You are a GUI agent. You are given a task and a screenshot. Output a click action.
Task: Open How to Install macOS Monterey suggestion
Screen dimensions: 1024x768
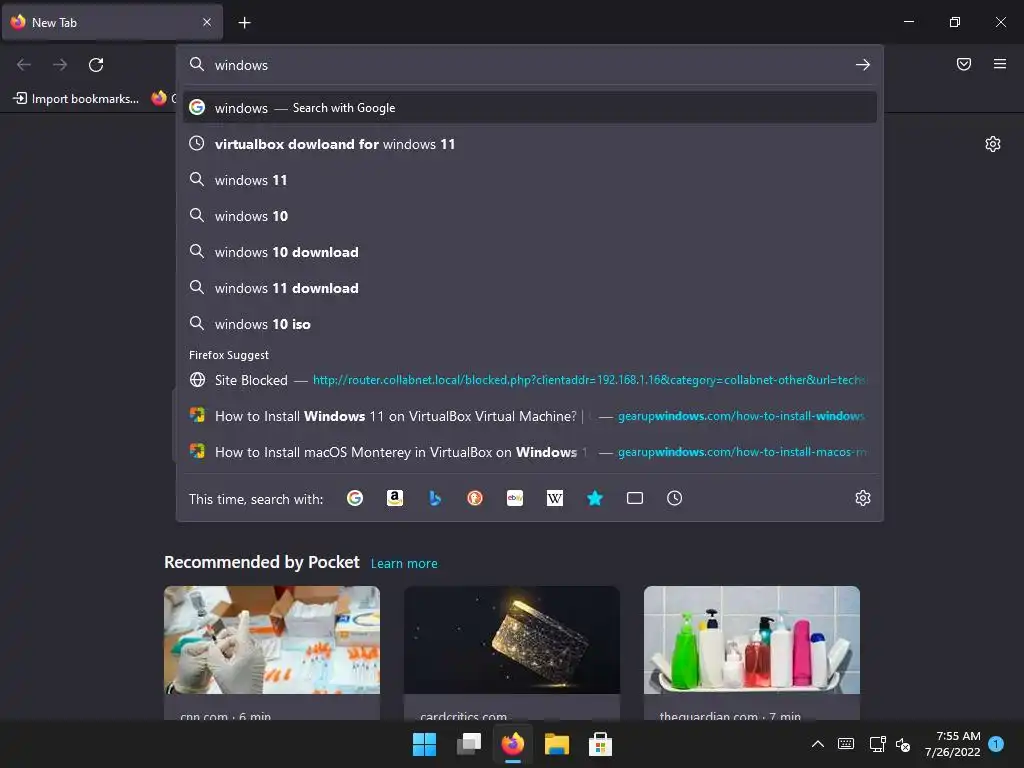pos(530,452)
